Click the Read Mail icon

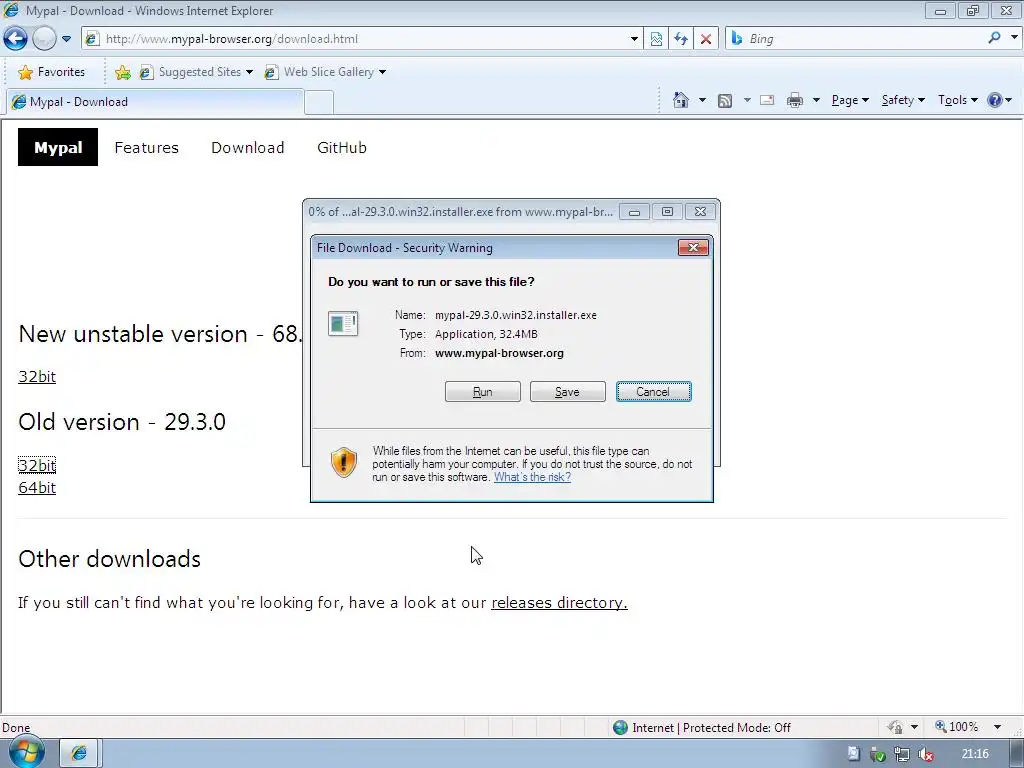coord(767,100)
